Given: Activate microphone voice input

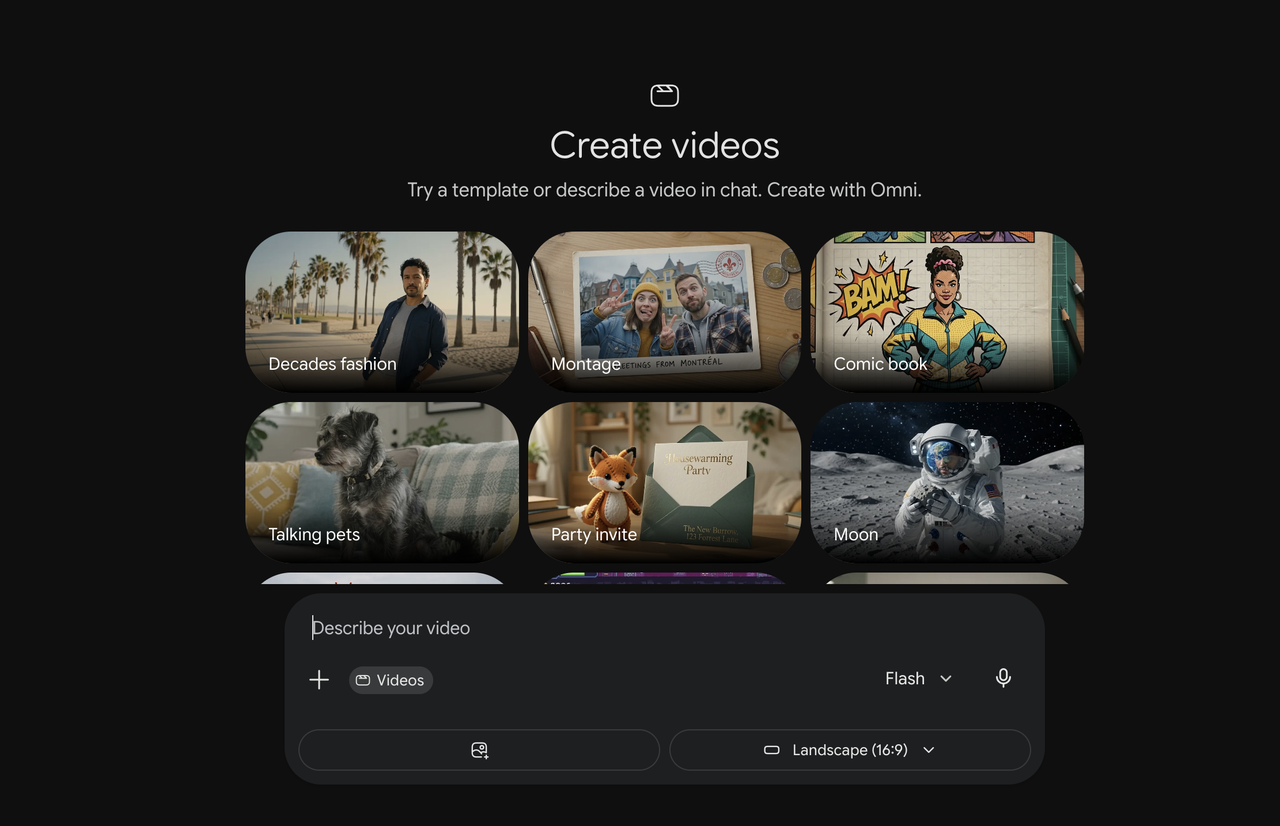Looking at the screenshot, I should point(1003,678).
